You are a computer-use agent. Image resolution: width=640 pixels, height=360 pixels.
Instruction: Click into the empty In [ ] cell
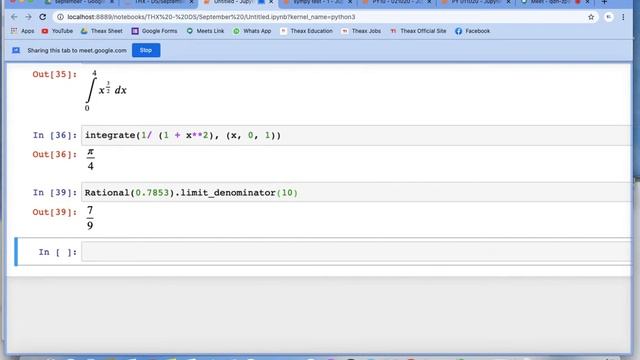tap(356, 252)
